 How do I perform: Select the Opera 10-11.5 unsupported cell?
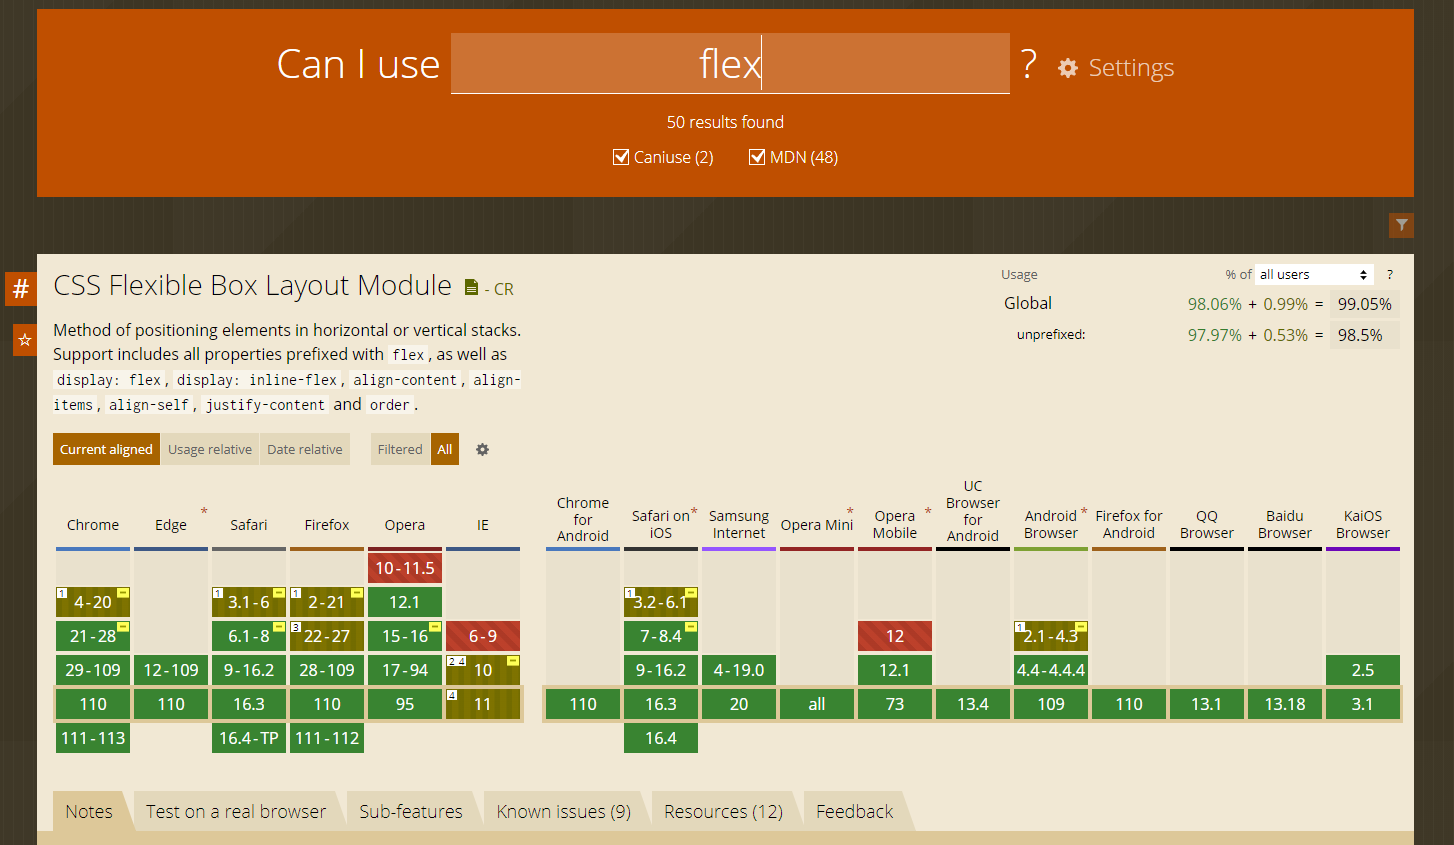(405, 568)
